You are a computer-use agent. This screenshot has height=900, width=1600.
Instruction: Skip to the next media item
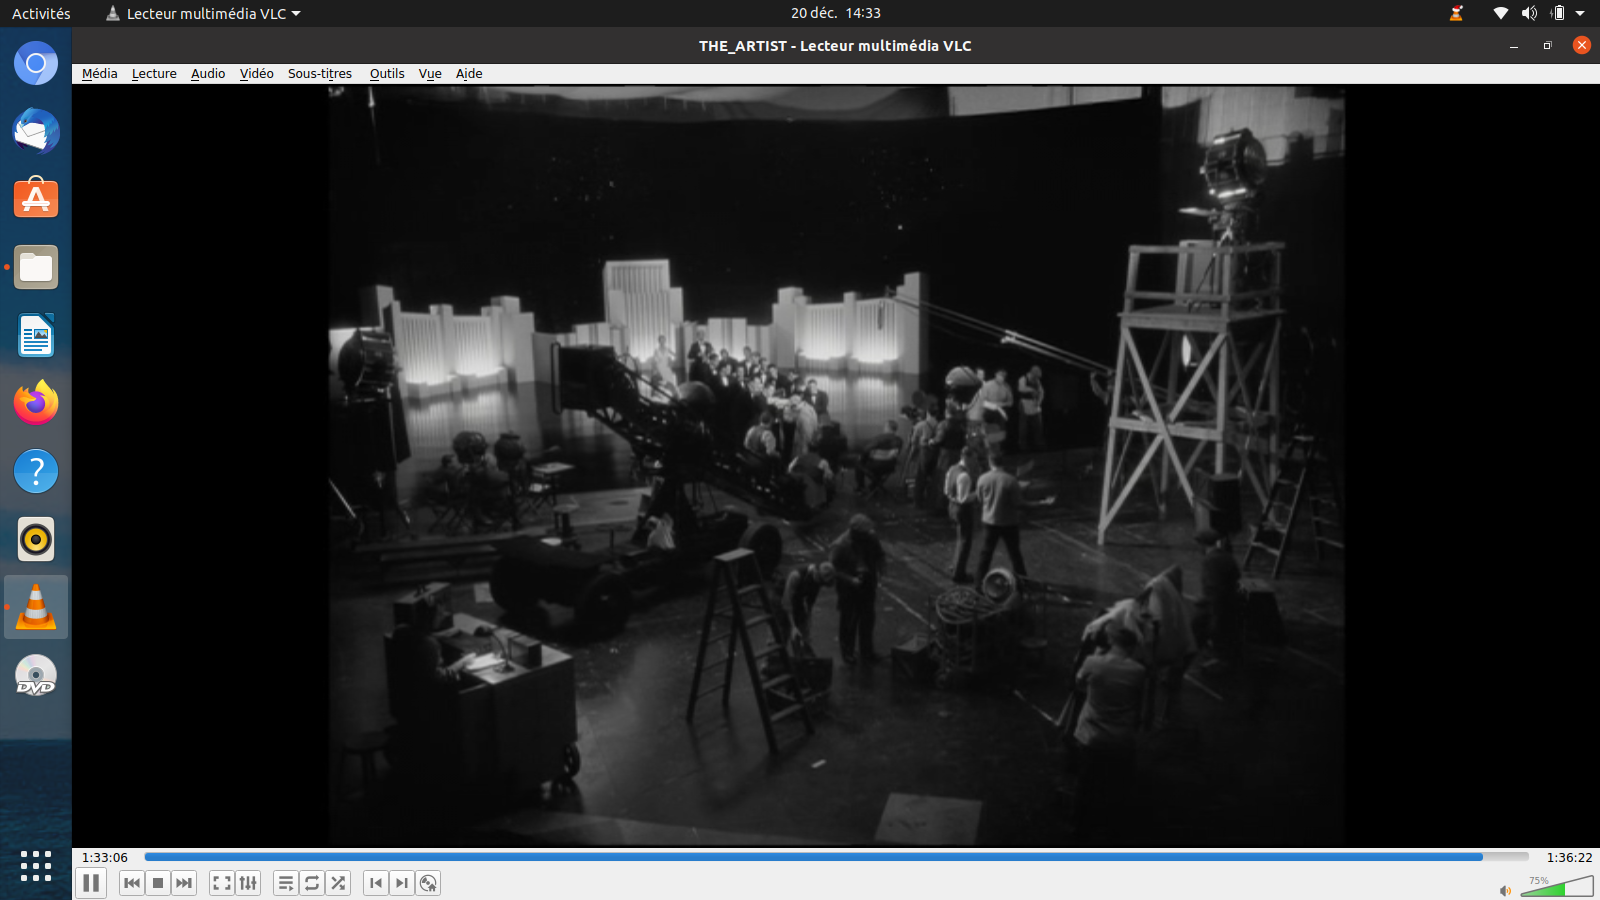click(184, 883)
